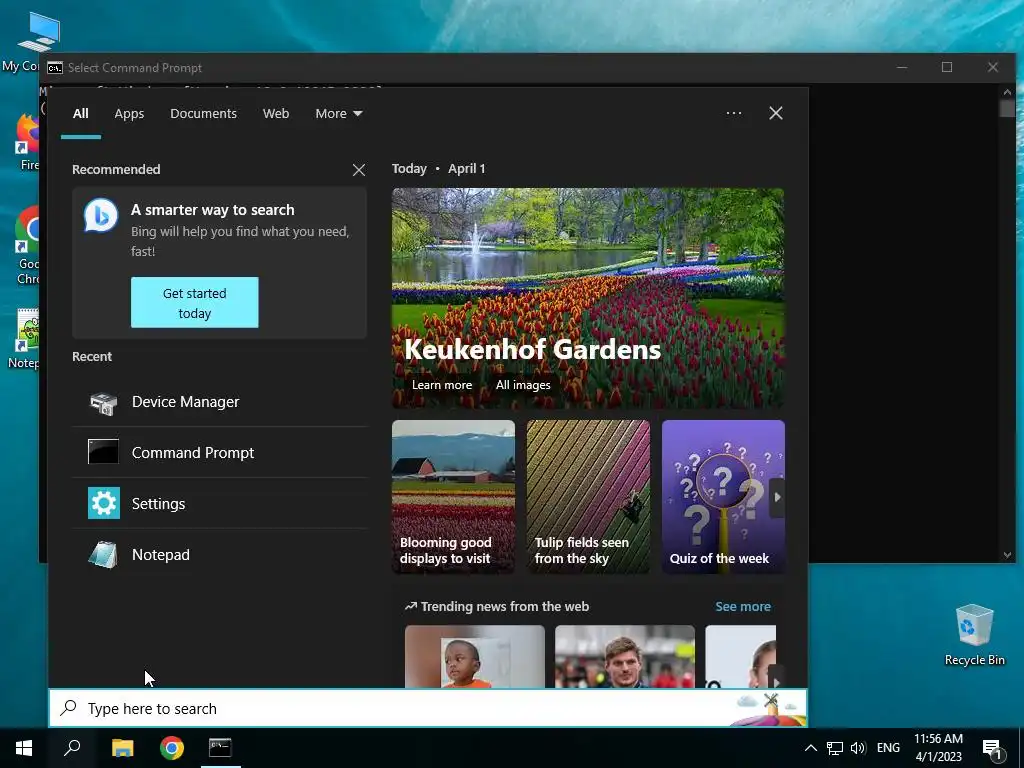Image resolution: width=1024 pixels, height=768 pixels.
Task: Open Device Manager from recent list
Action: [220, 402]
